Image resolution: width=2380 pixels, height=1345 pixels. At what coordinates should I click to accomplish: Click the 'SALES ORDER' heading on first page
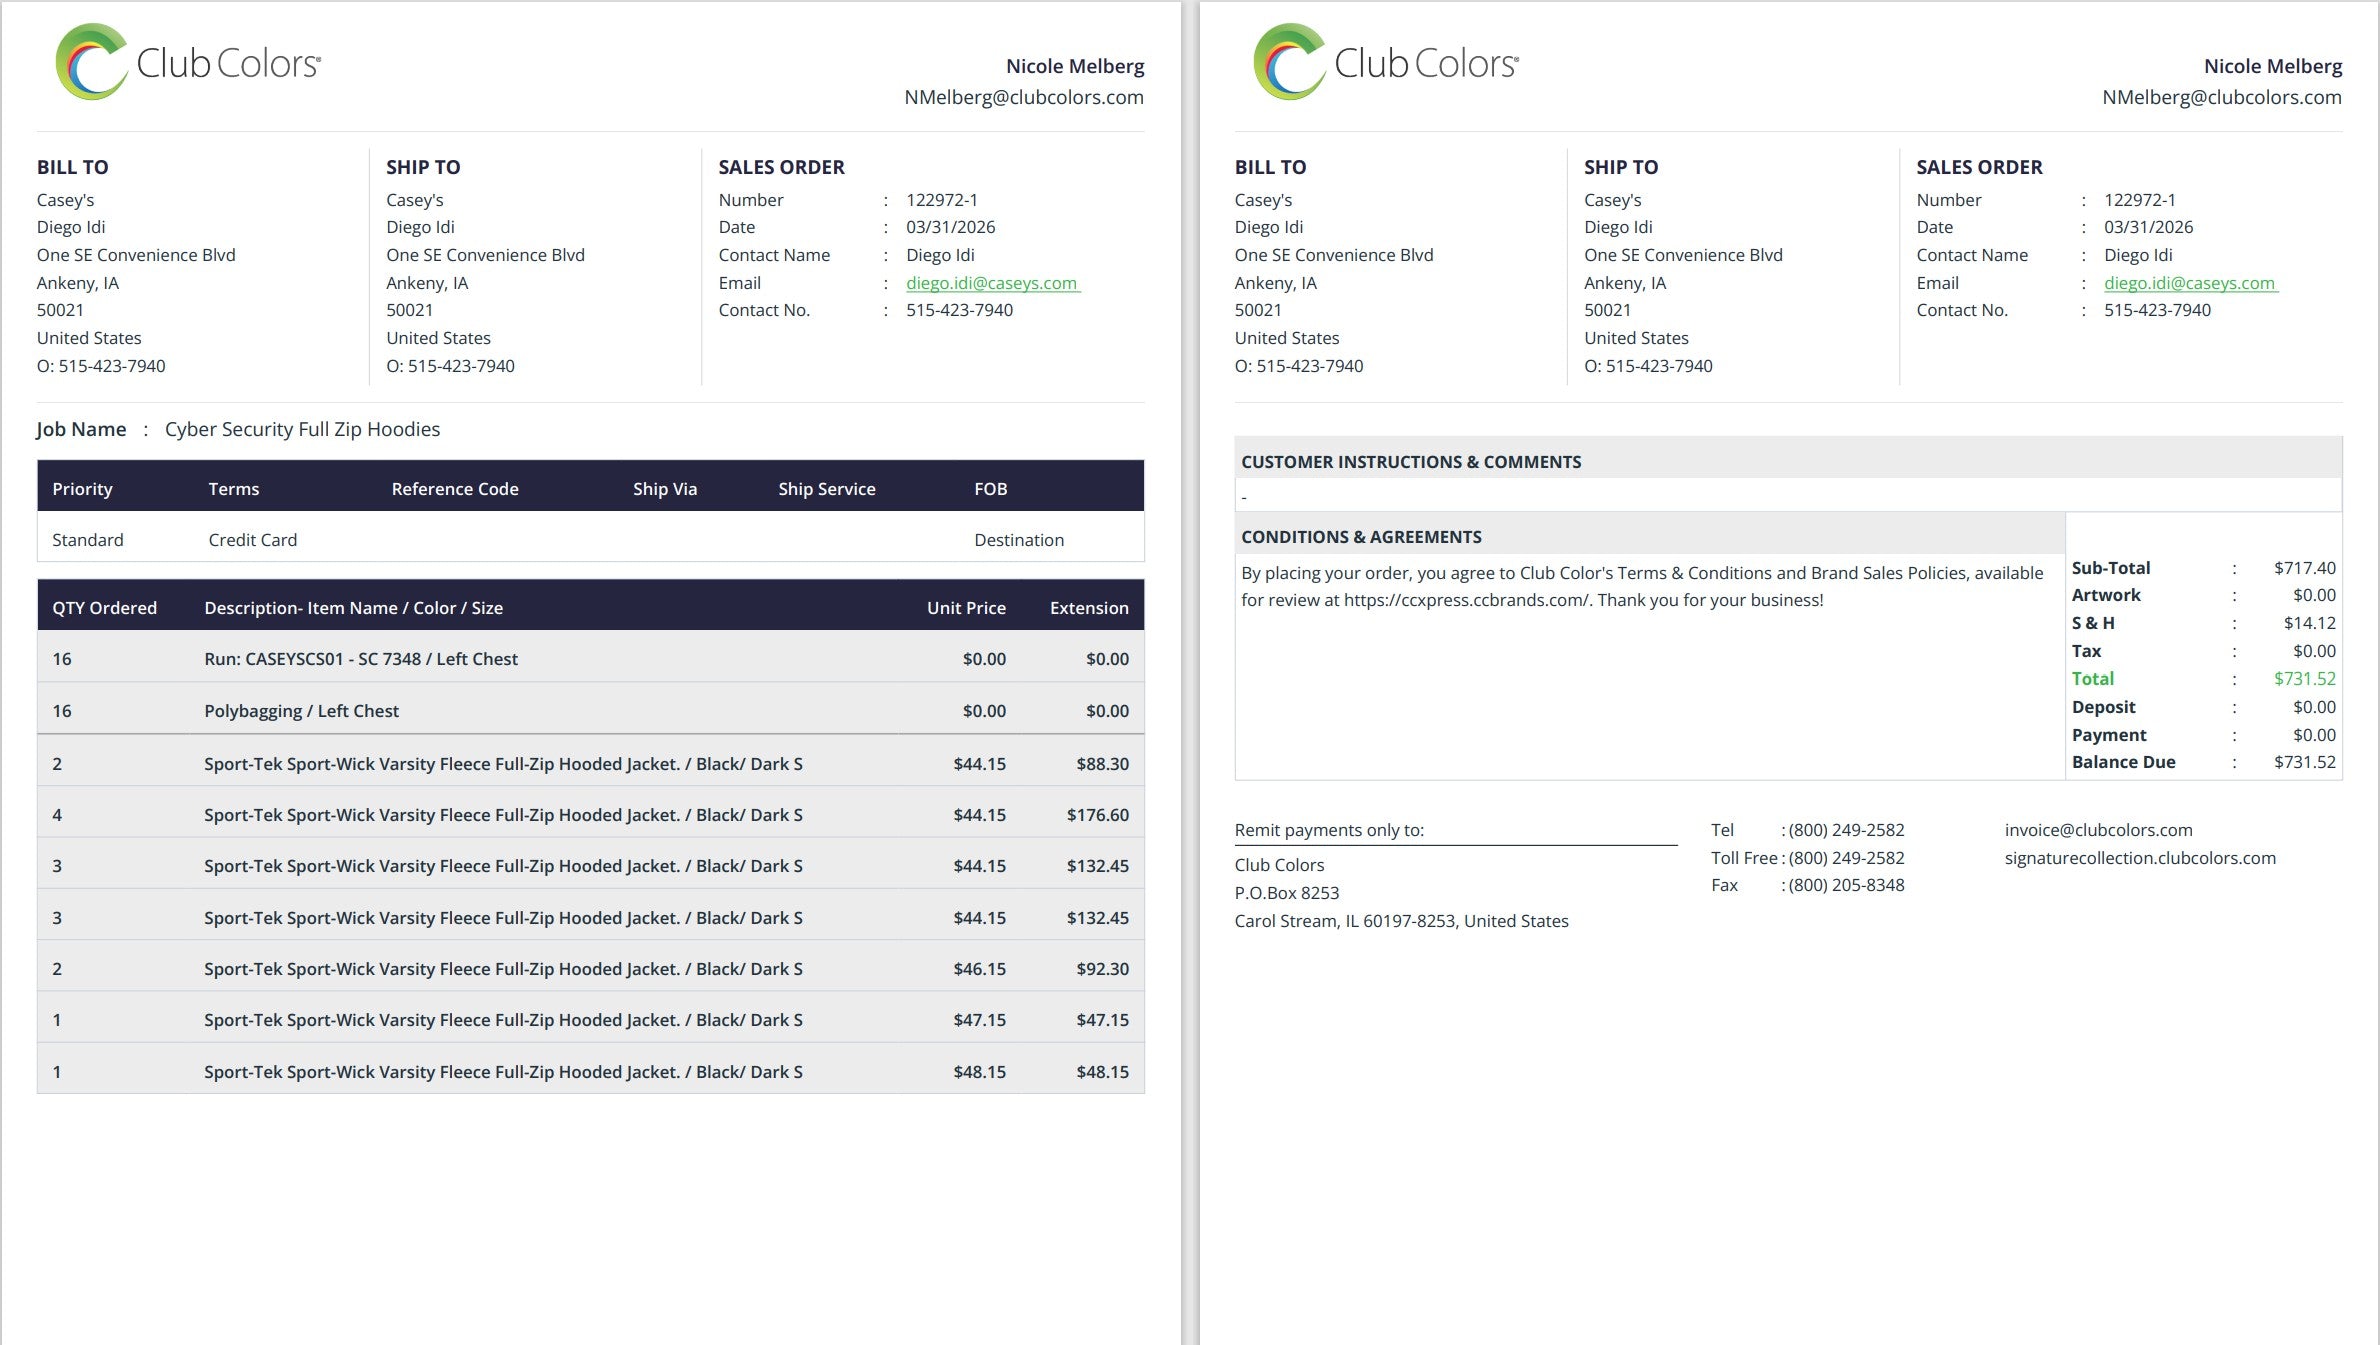(782, 167)
